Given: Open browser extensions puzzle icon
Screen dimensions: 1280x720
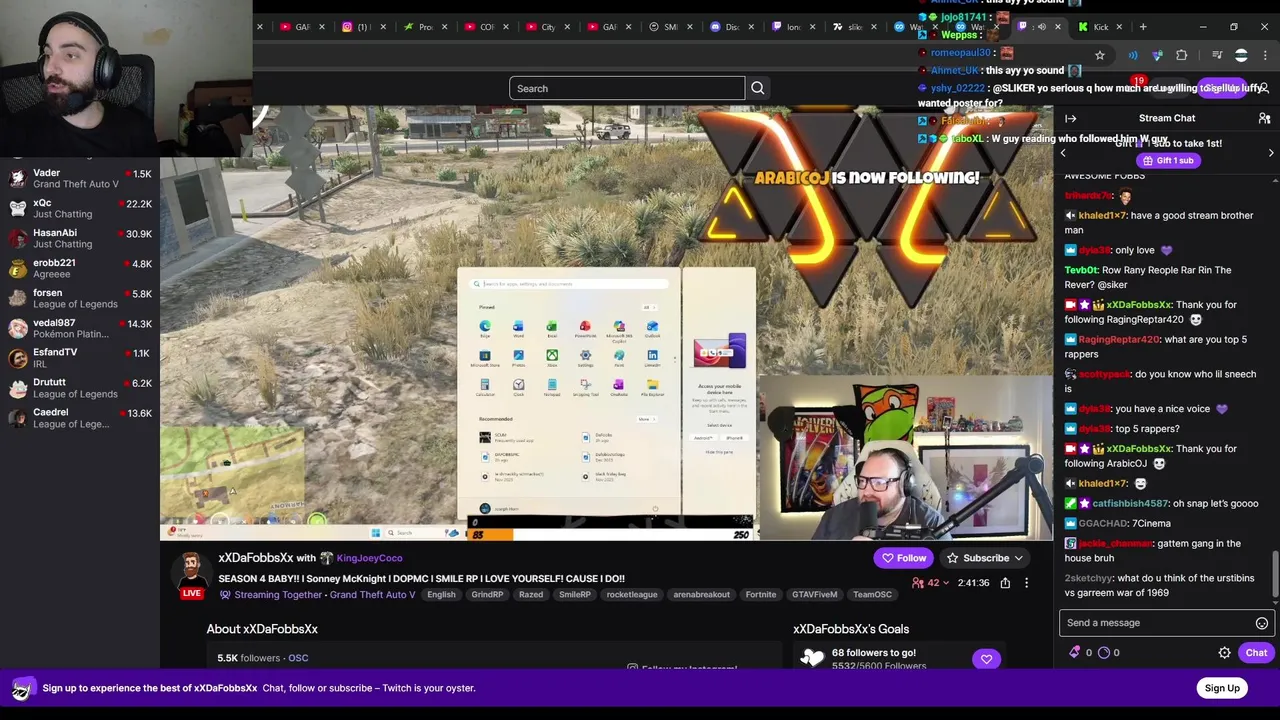Looking at the screenshot, I should (x=1181, y=56).
